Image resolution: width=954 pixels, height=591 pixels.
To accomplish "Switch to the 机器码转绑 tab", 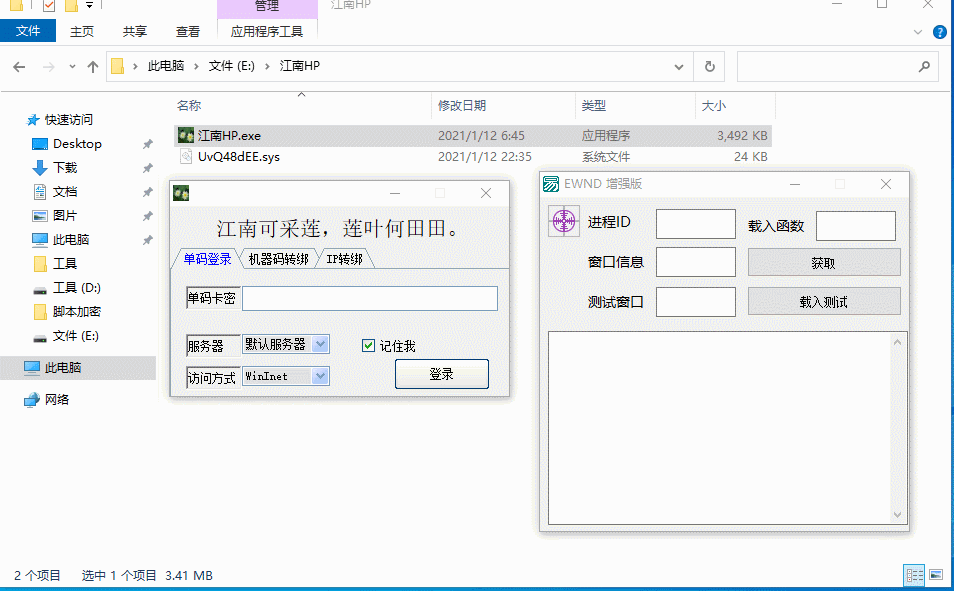I will coord(278,259).
